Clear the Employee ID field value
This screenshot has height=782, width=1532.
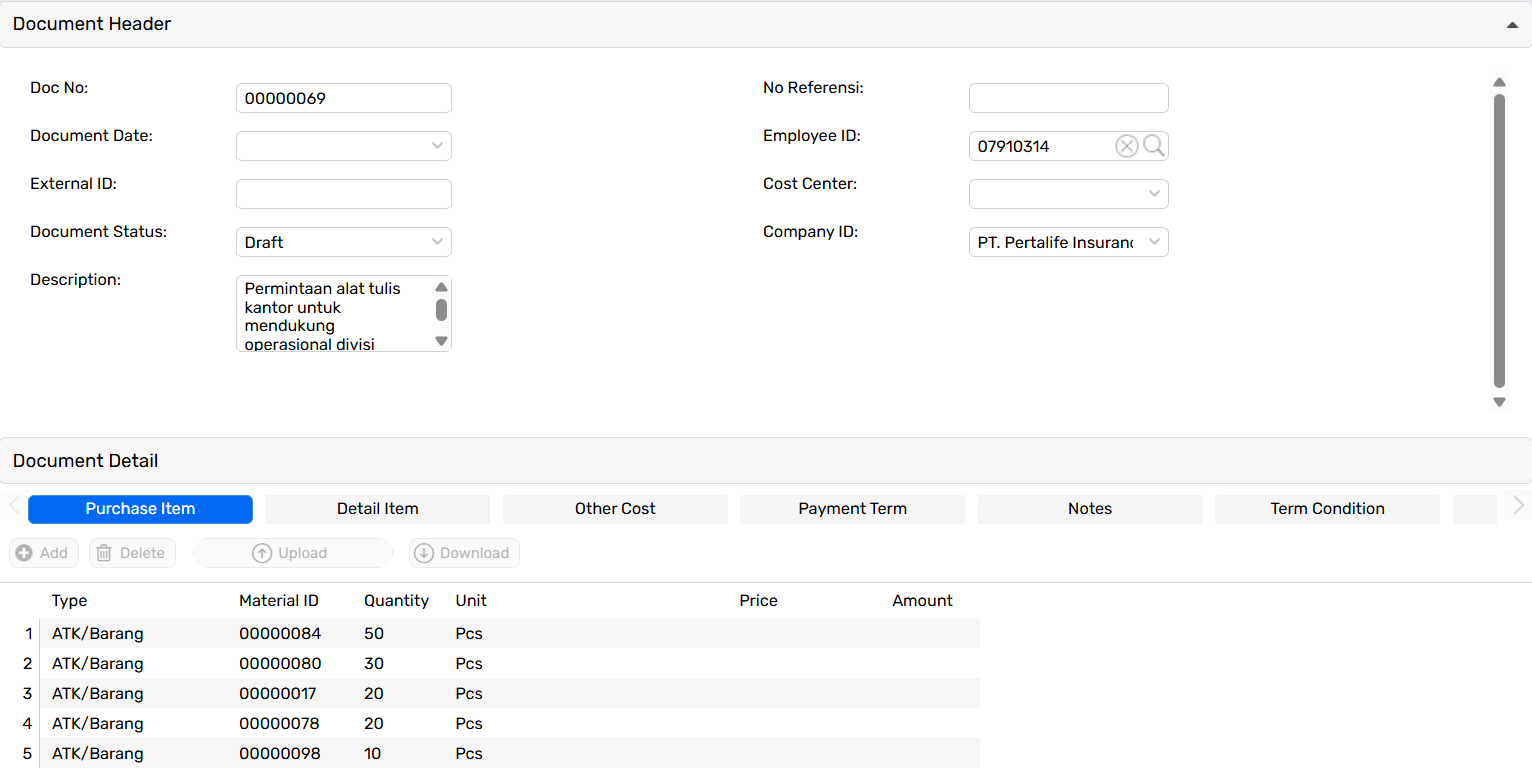(x=1127, y=146)
